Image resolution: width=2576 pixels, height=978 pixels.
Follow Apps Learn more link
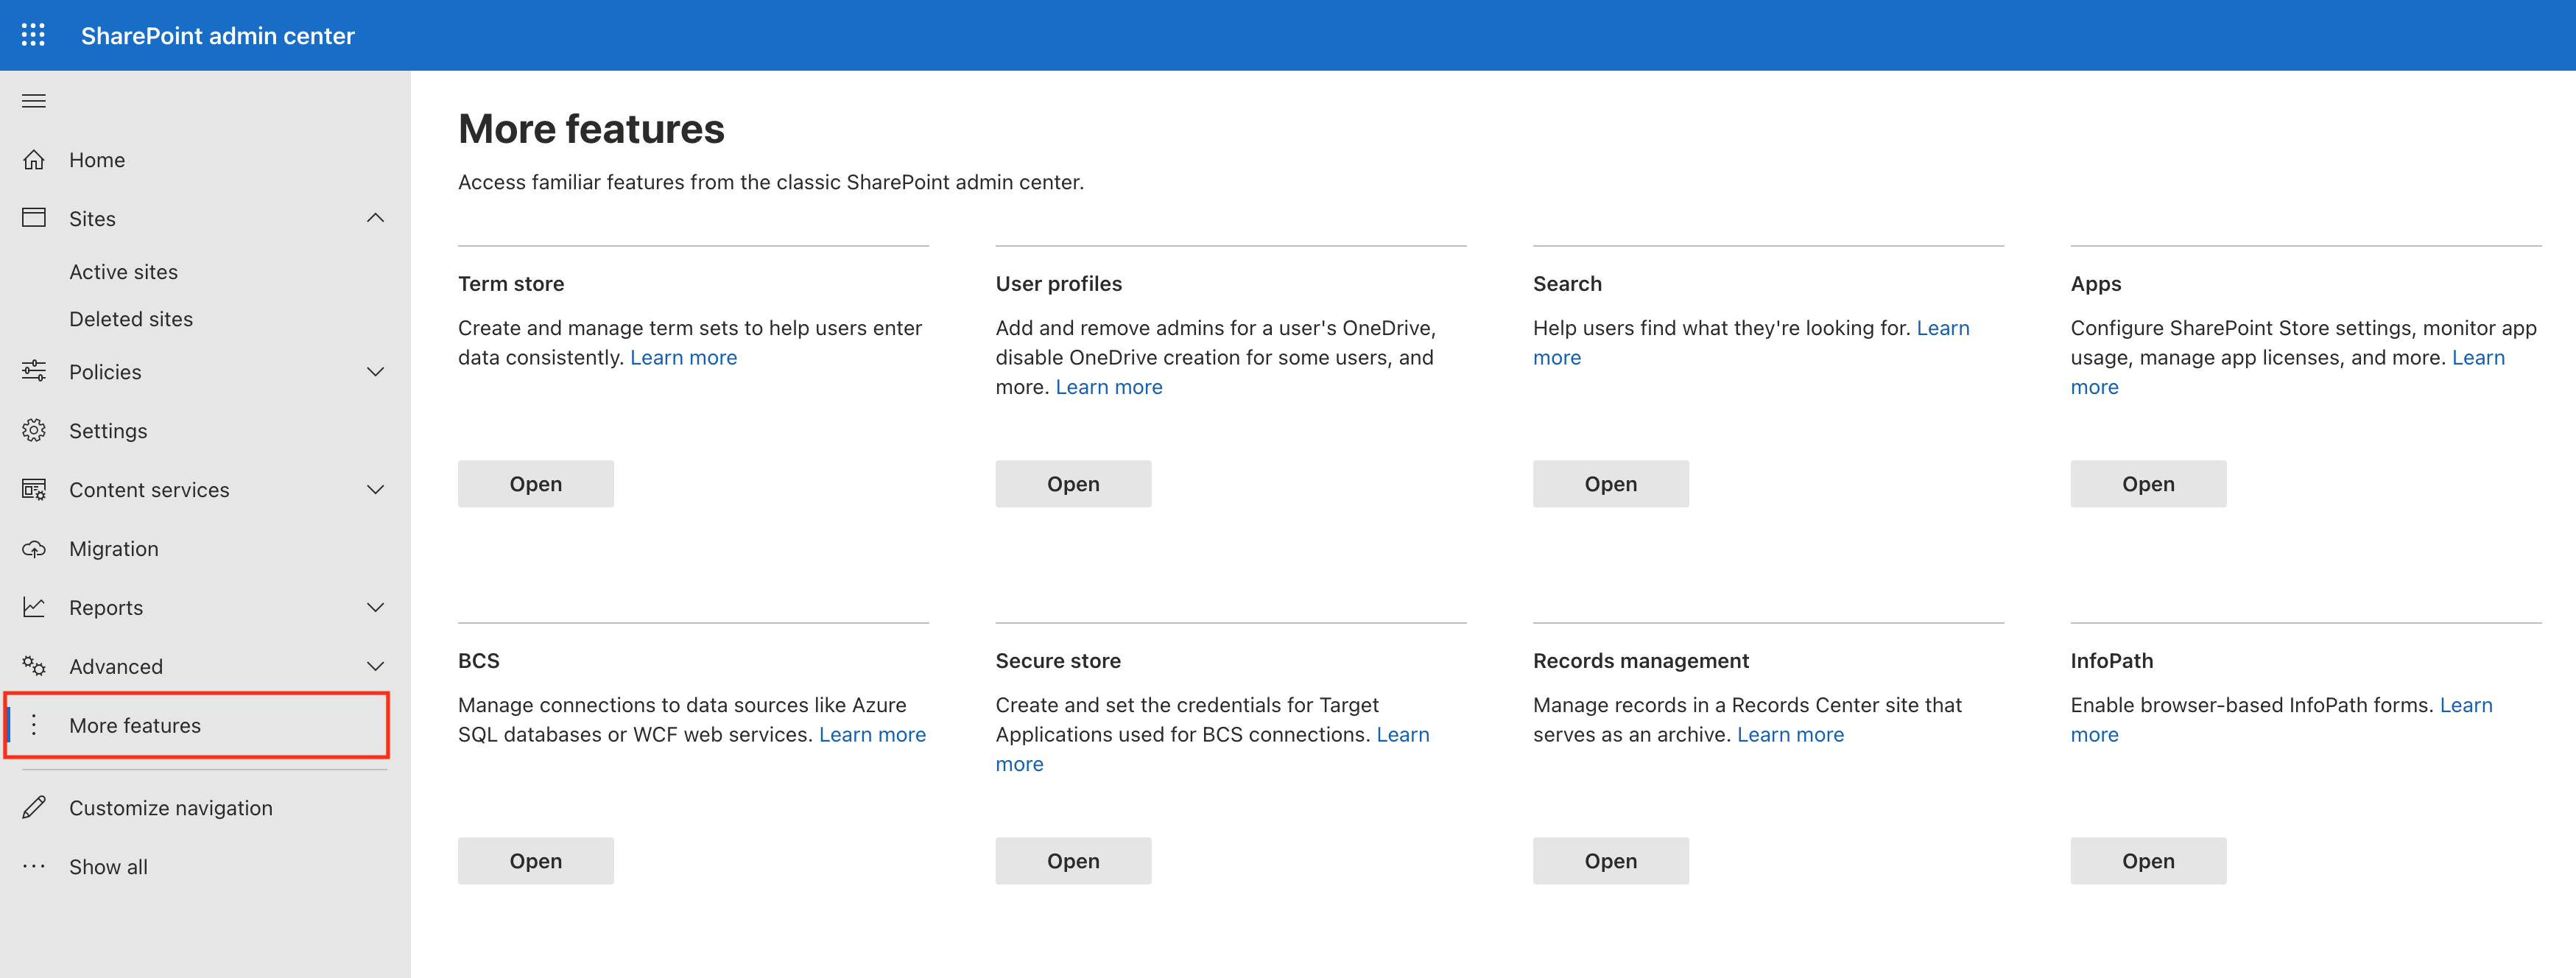coord(2478,358)
